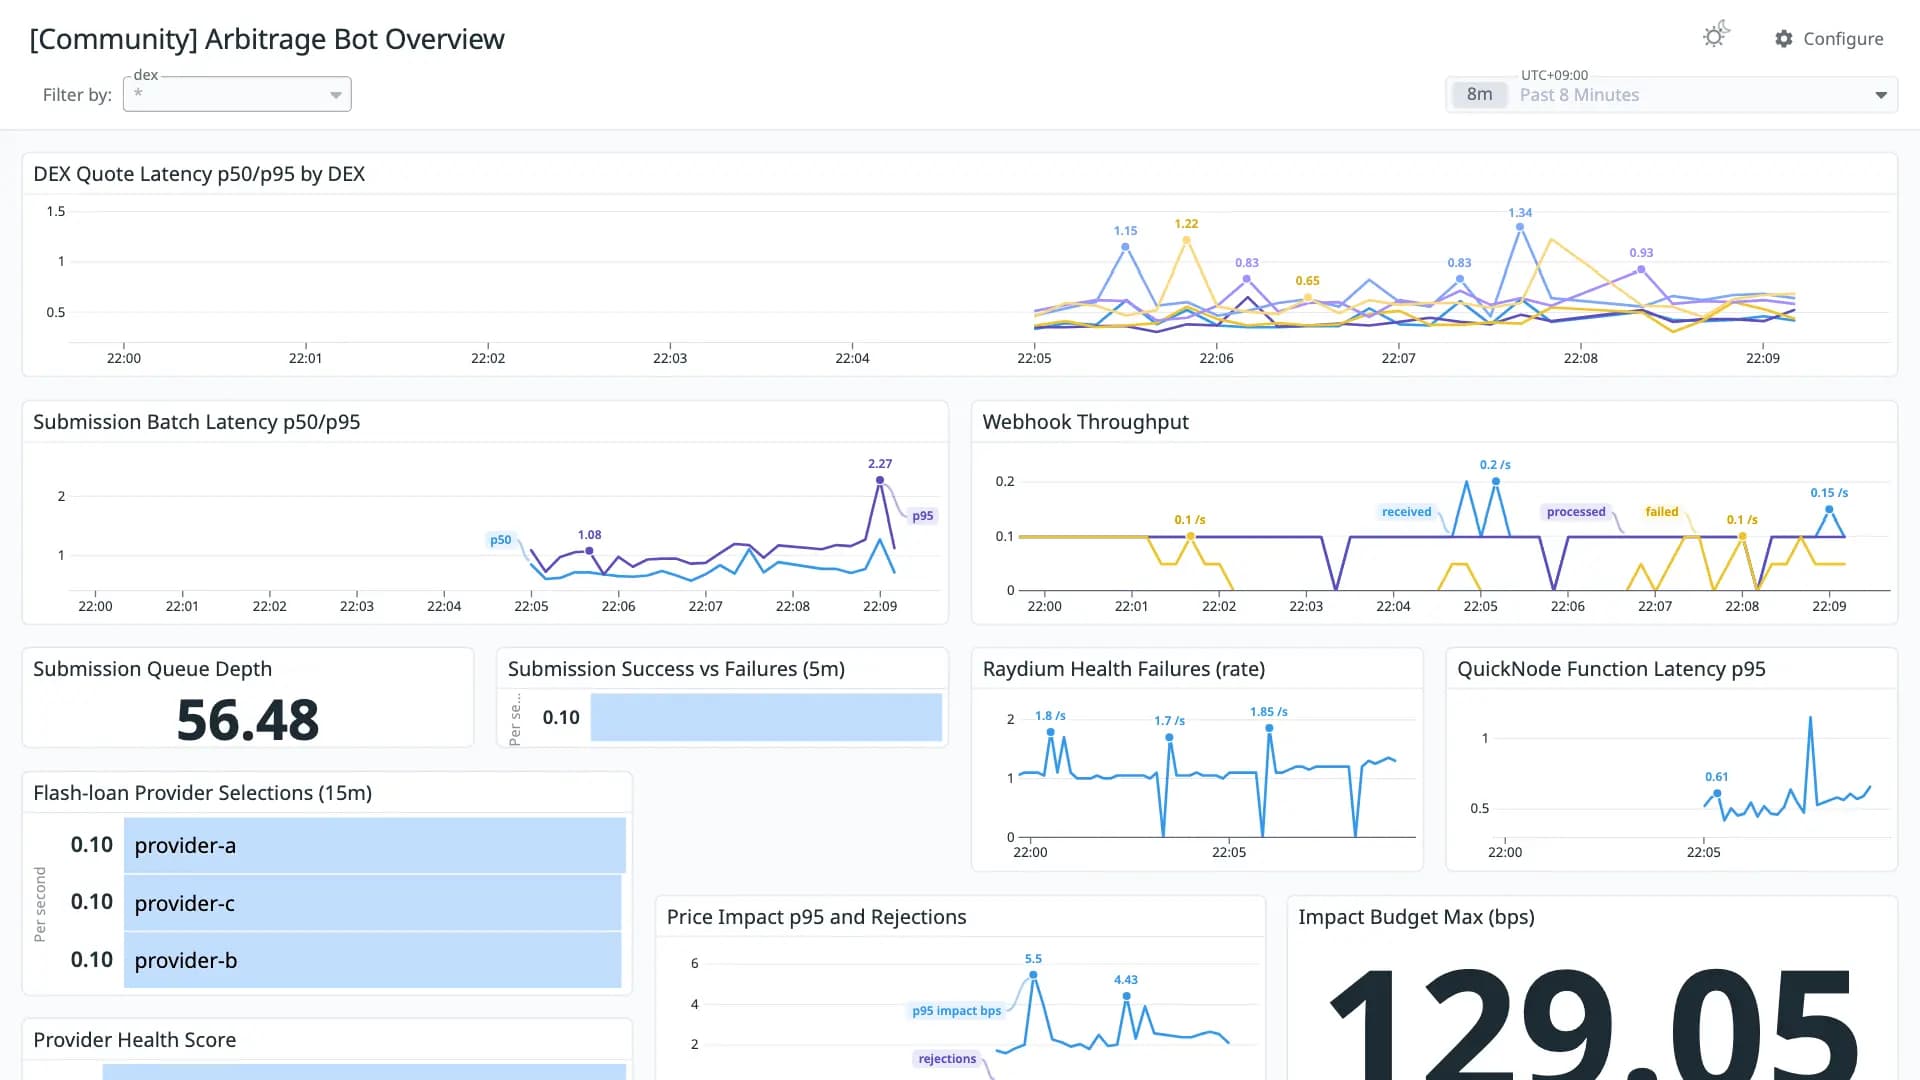Click the Provider Health Score title
The width and height of the screenshot is (1920, 1080).
pos(134,1040)
